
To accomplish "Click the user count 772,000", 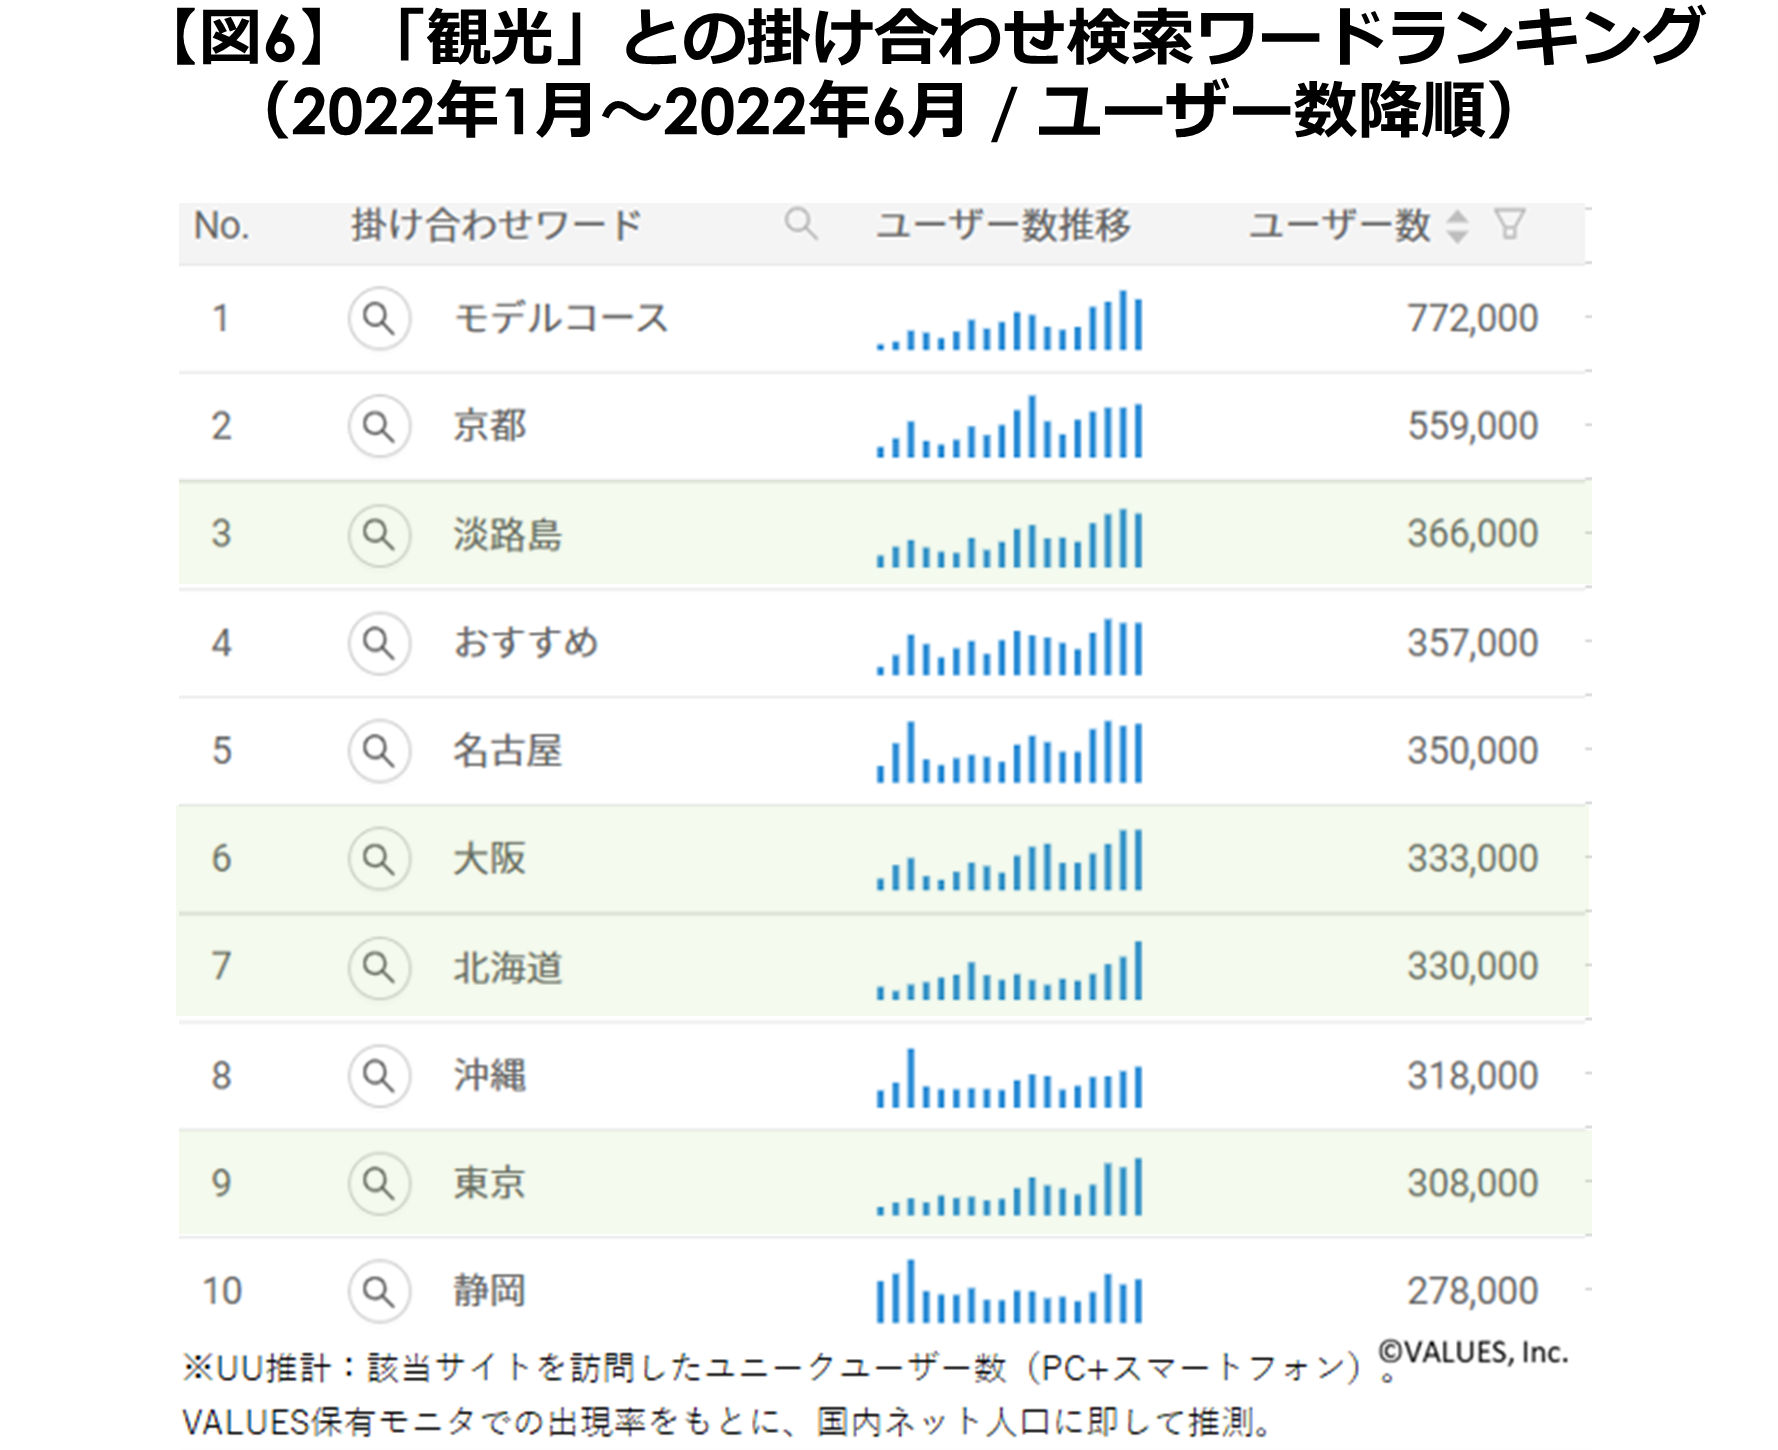I will pyautogui.click(x=1473, y=319).
